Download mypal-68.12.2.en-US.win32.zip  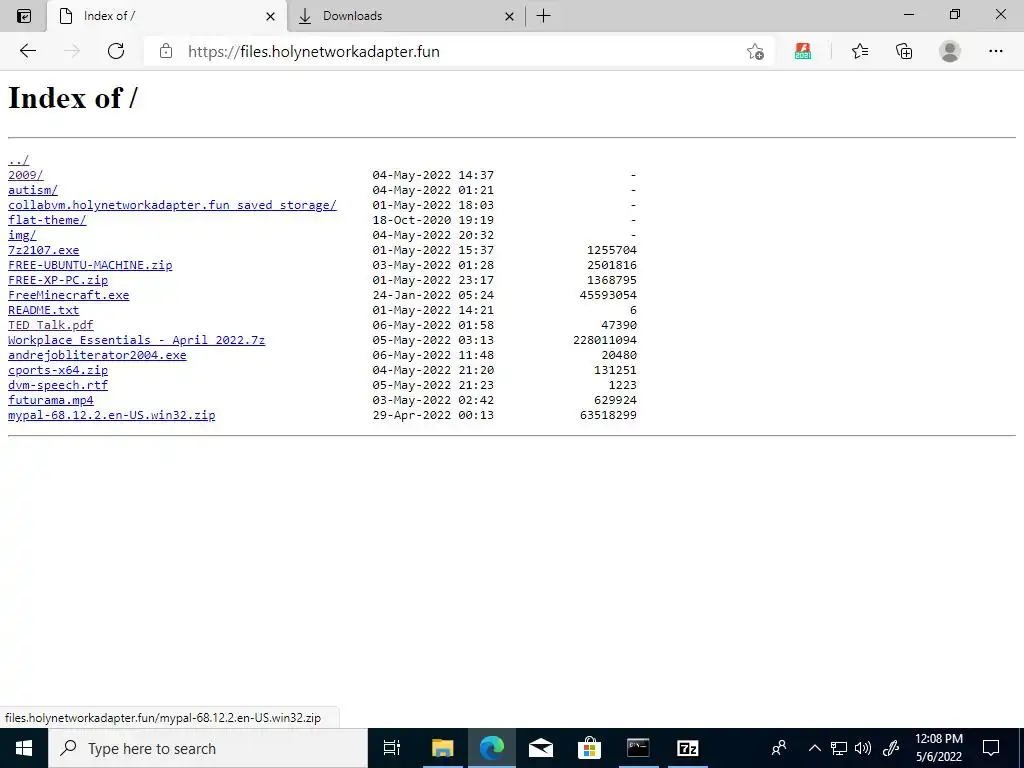pos(112,415)
